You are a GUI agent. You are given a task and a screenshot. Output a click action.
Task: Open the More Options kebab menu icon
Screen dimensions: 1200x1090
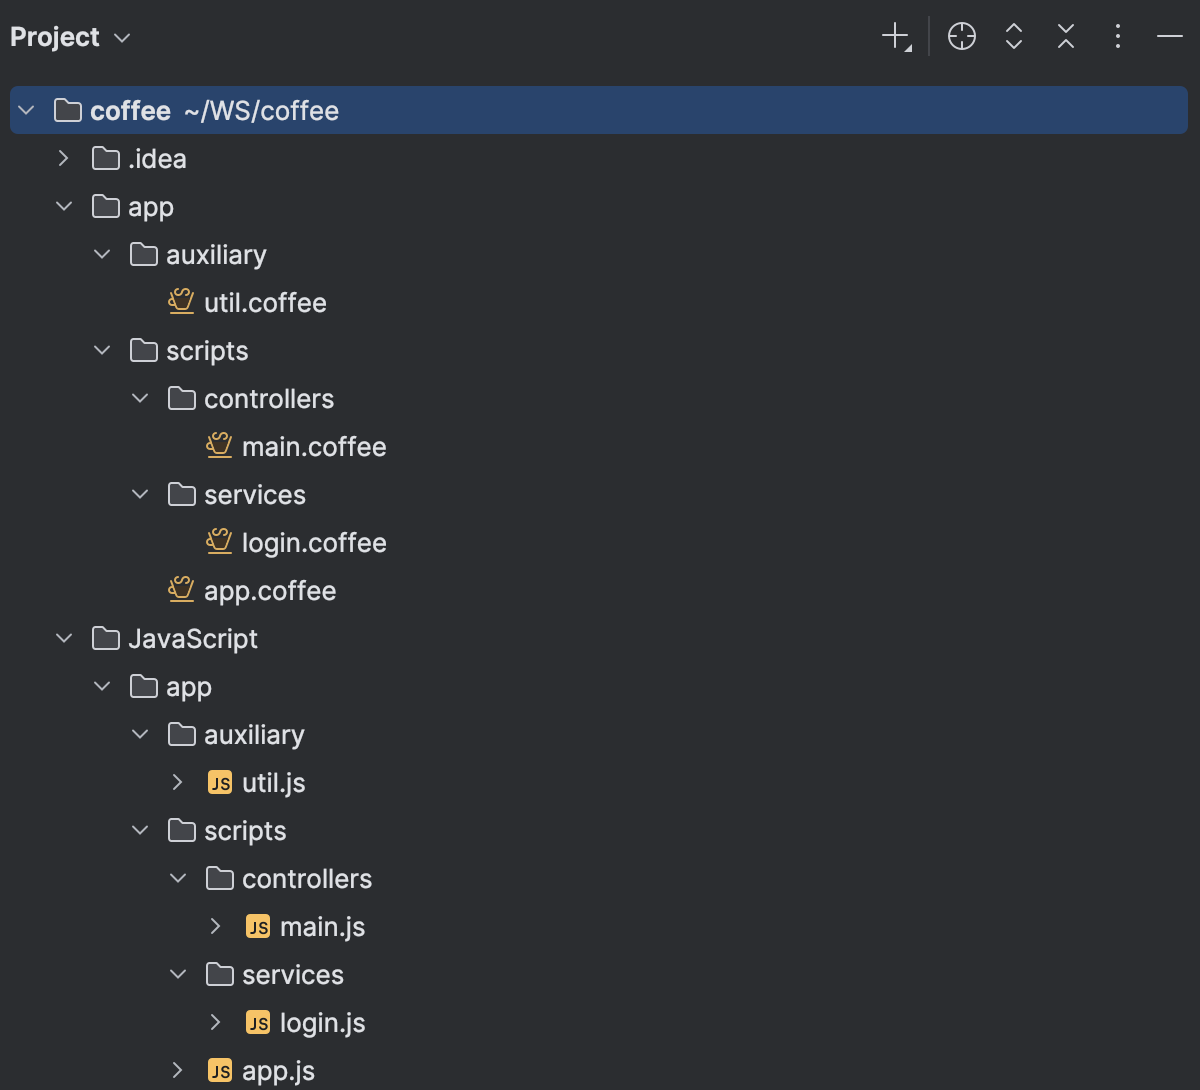pyautogui.click(x=1117, y=36)
